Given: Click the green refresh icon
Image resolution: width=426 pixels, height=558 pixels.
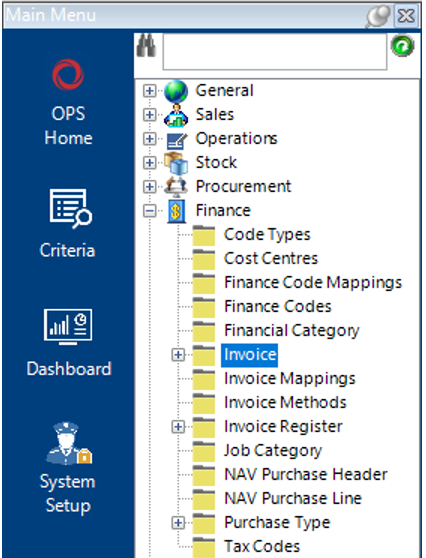Looking at the screenshot, I should pyautogui.click(x=402, y=46).
